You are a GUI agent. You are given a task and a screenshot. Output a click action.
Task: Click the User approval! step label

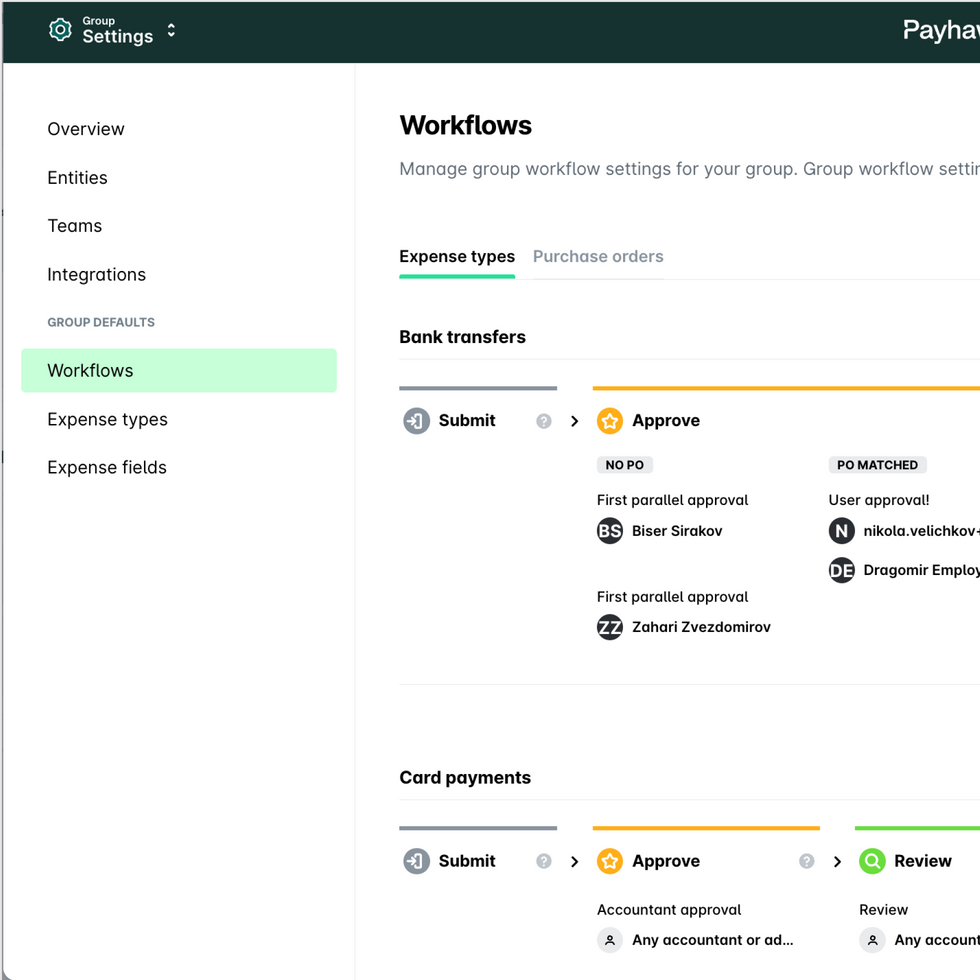879,500
